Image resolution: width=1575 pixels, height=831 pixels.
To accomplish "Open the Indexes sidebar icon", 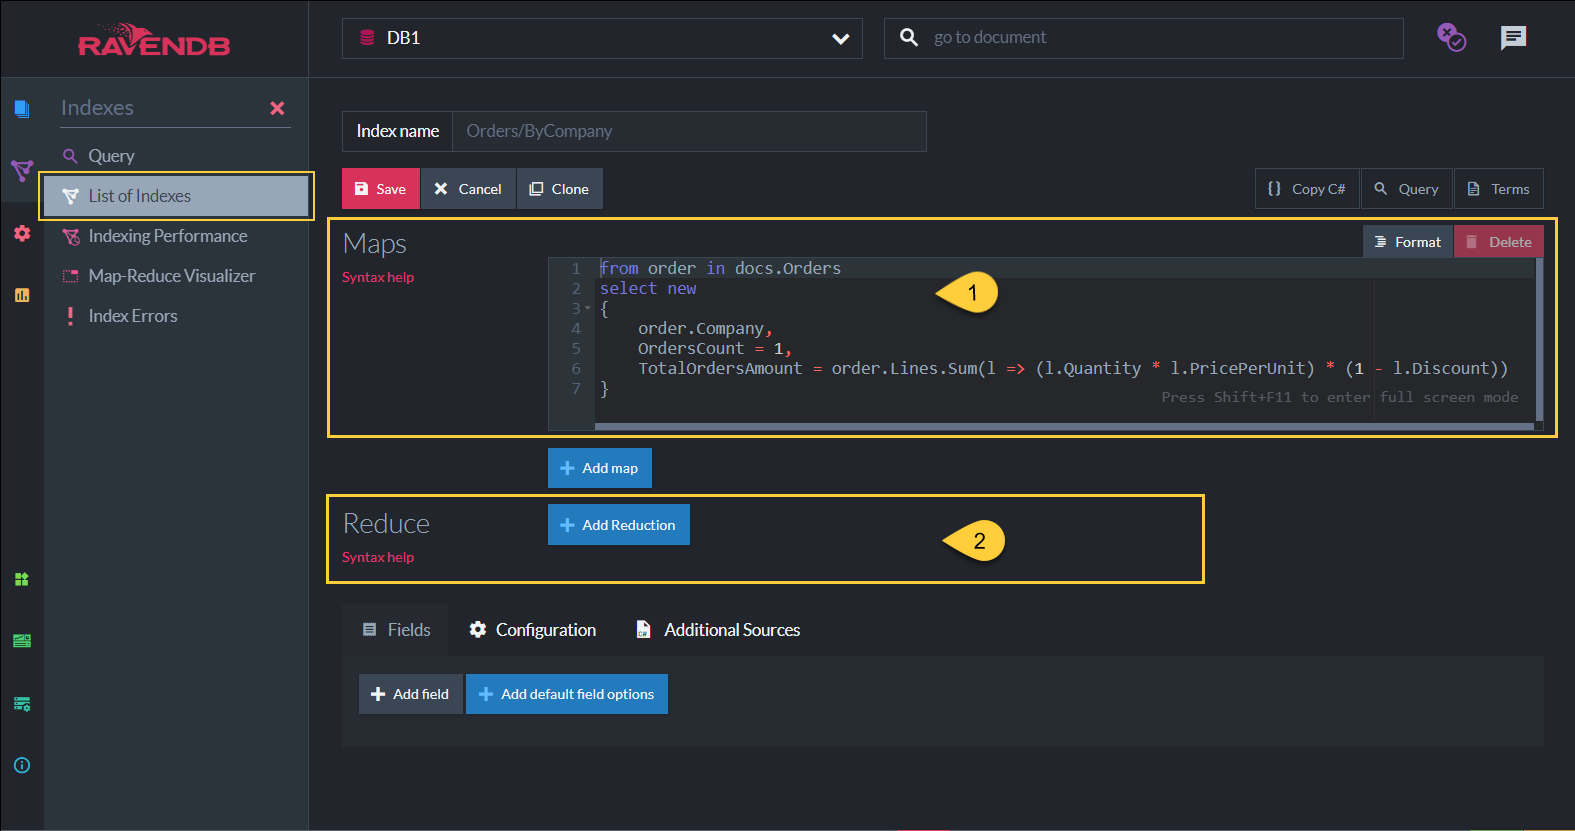I will (x=21, y=171).
